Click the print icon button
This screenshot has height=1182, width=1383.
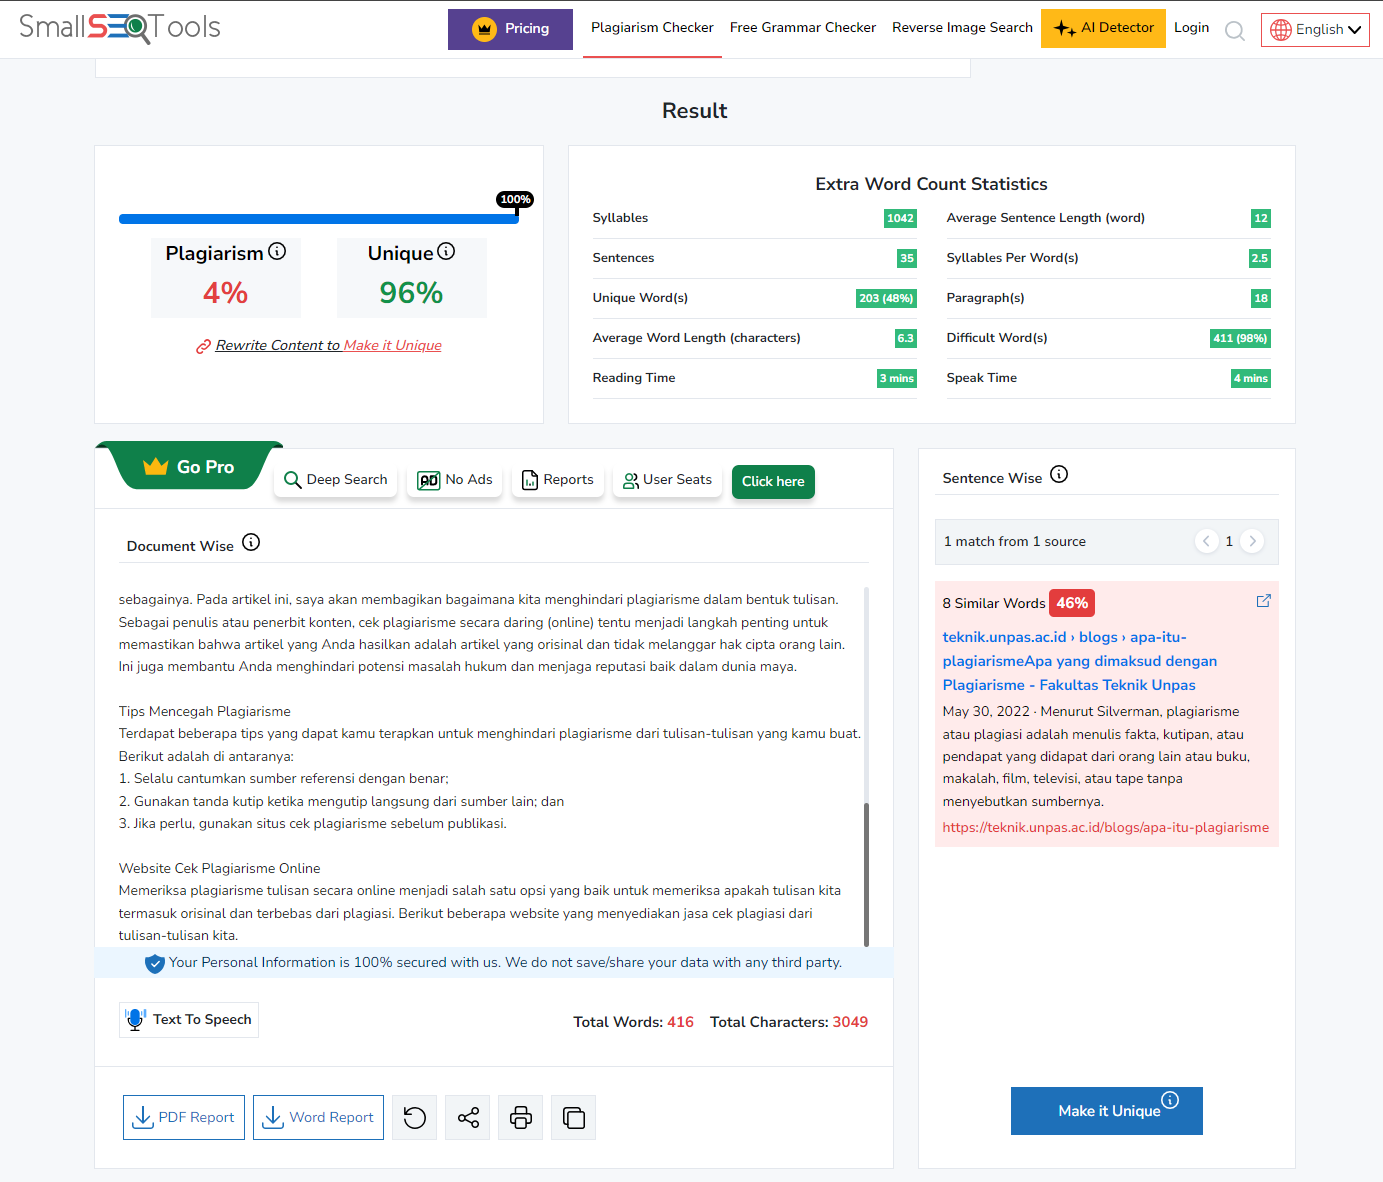521,1118
